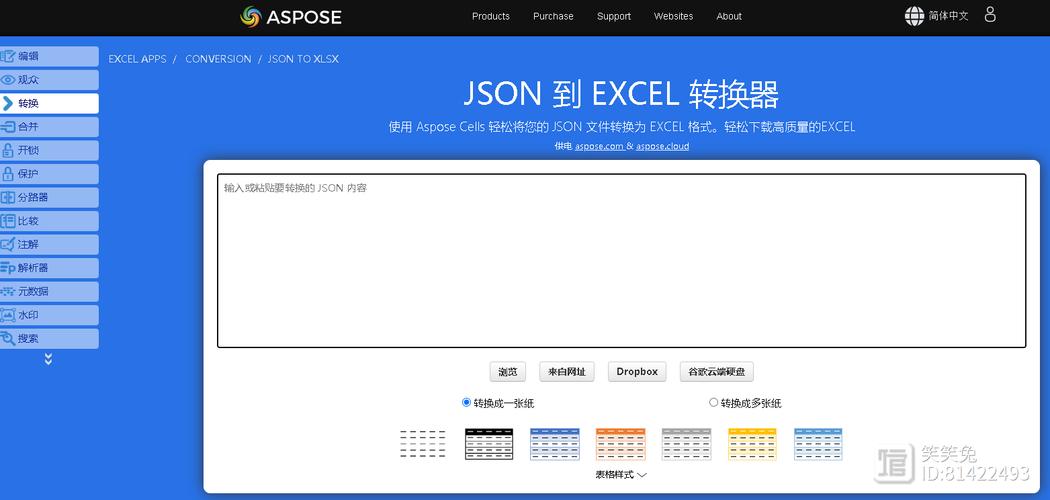Click the 编辑 (edit) sidebar icon

click(8, 56)
